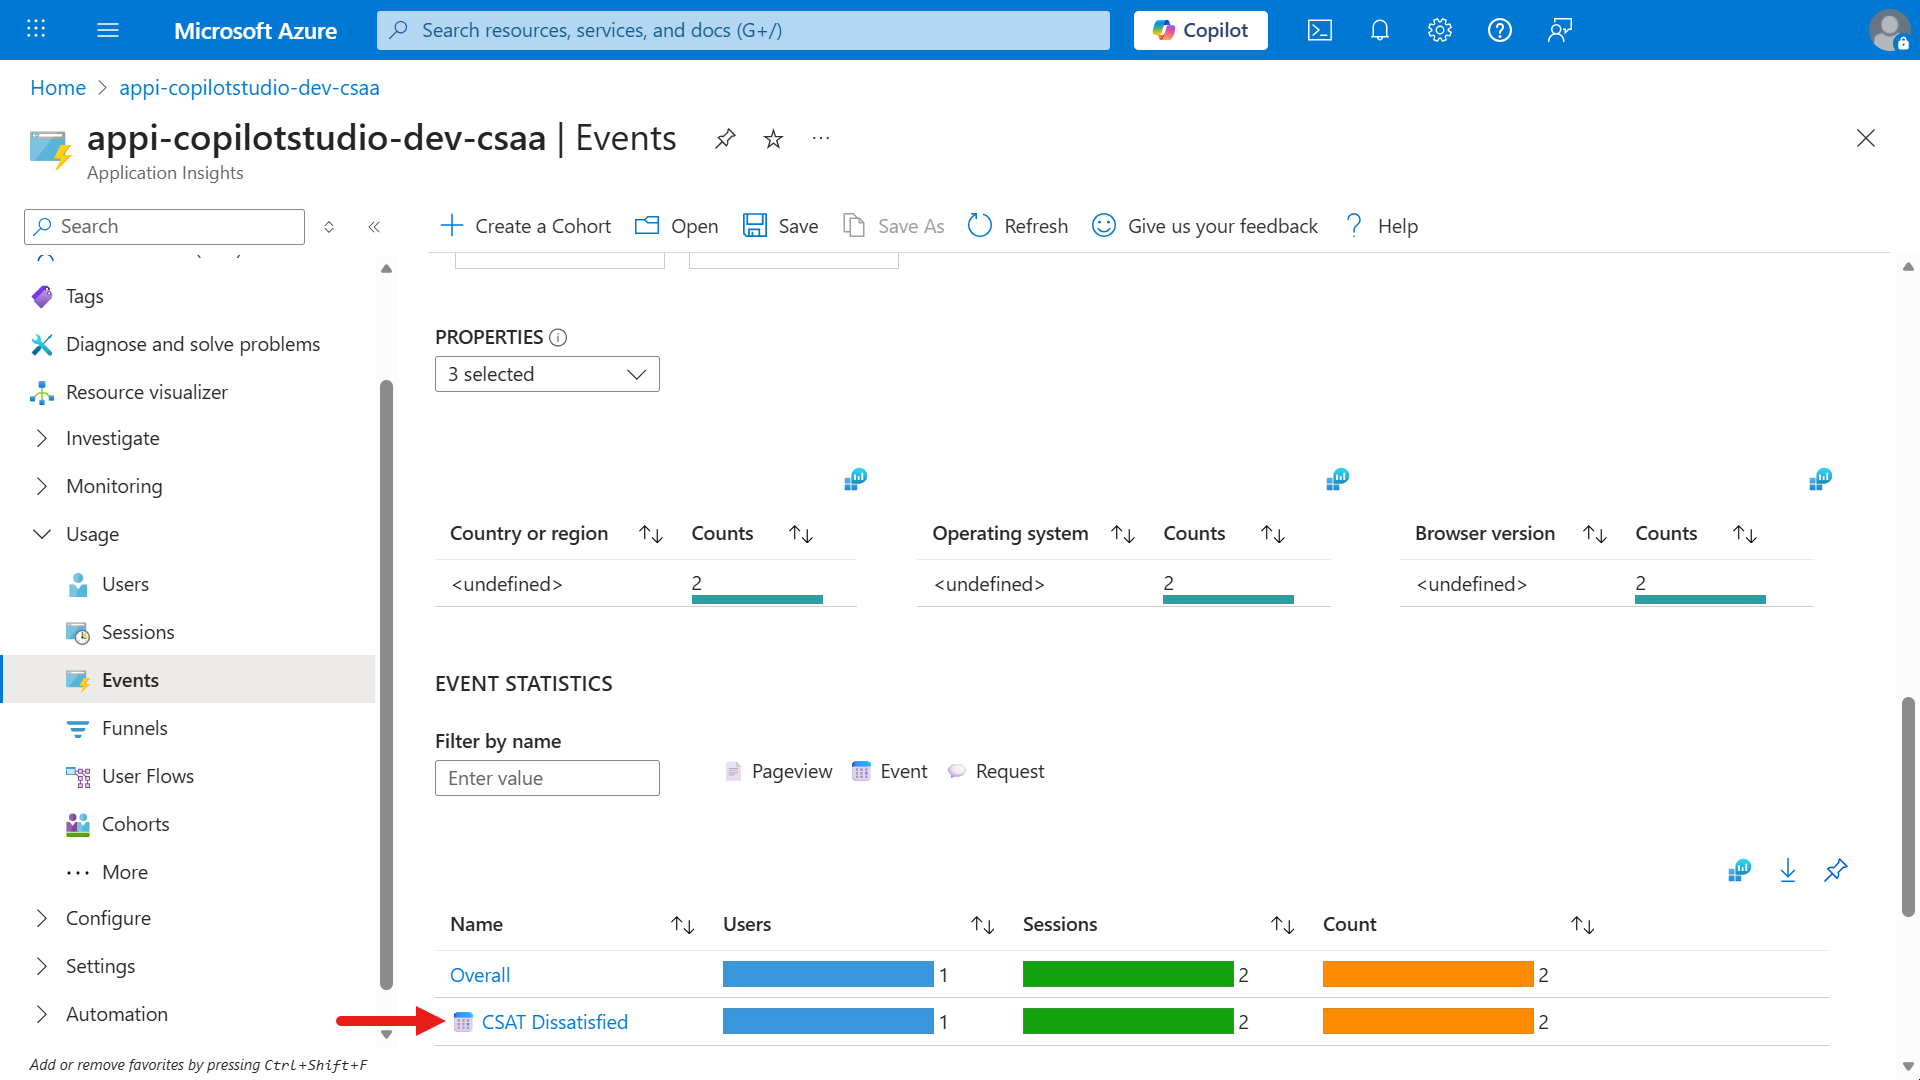The image size is (1920, 1080).
Task: Open the portal hamburger menu
Action: (x=107, y=29)
